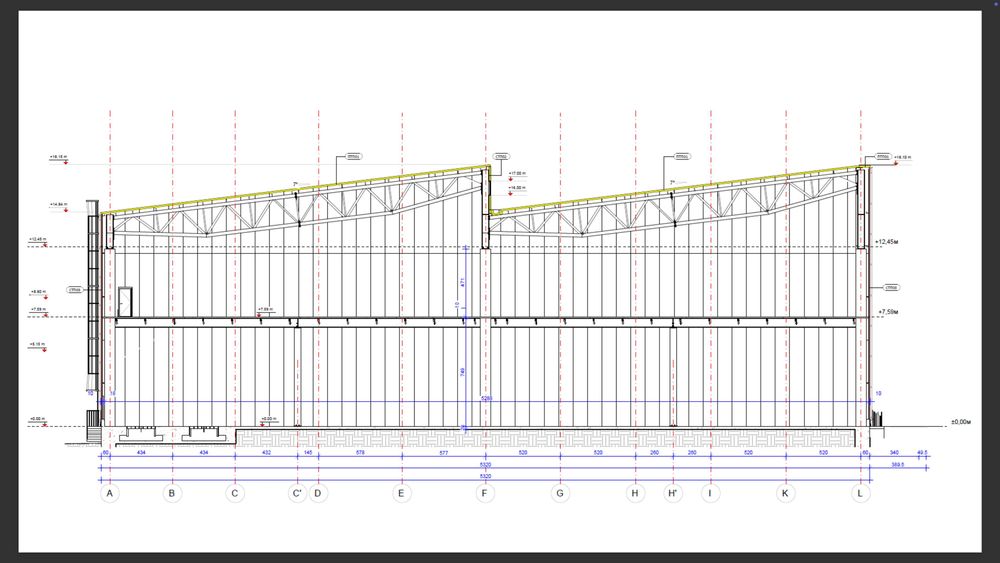Viewport: 1000px width, 563px height.
Task: Click the +7,59м elevation label on right
Action: [888, 312]
